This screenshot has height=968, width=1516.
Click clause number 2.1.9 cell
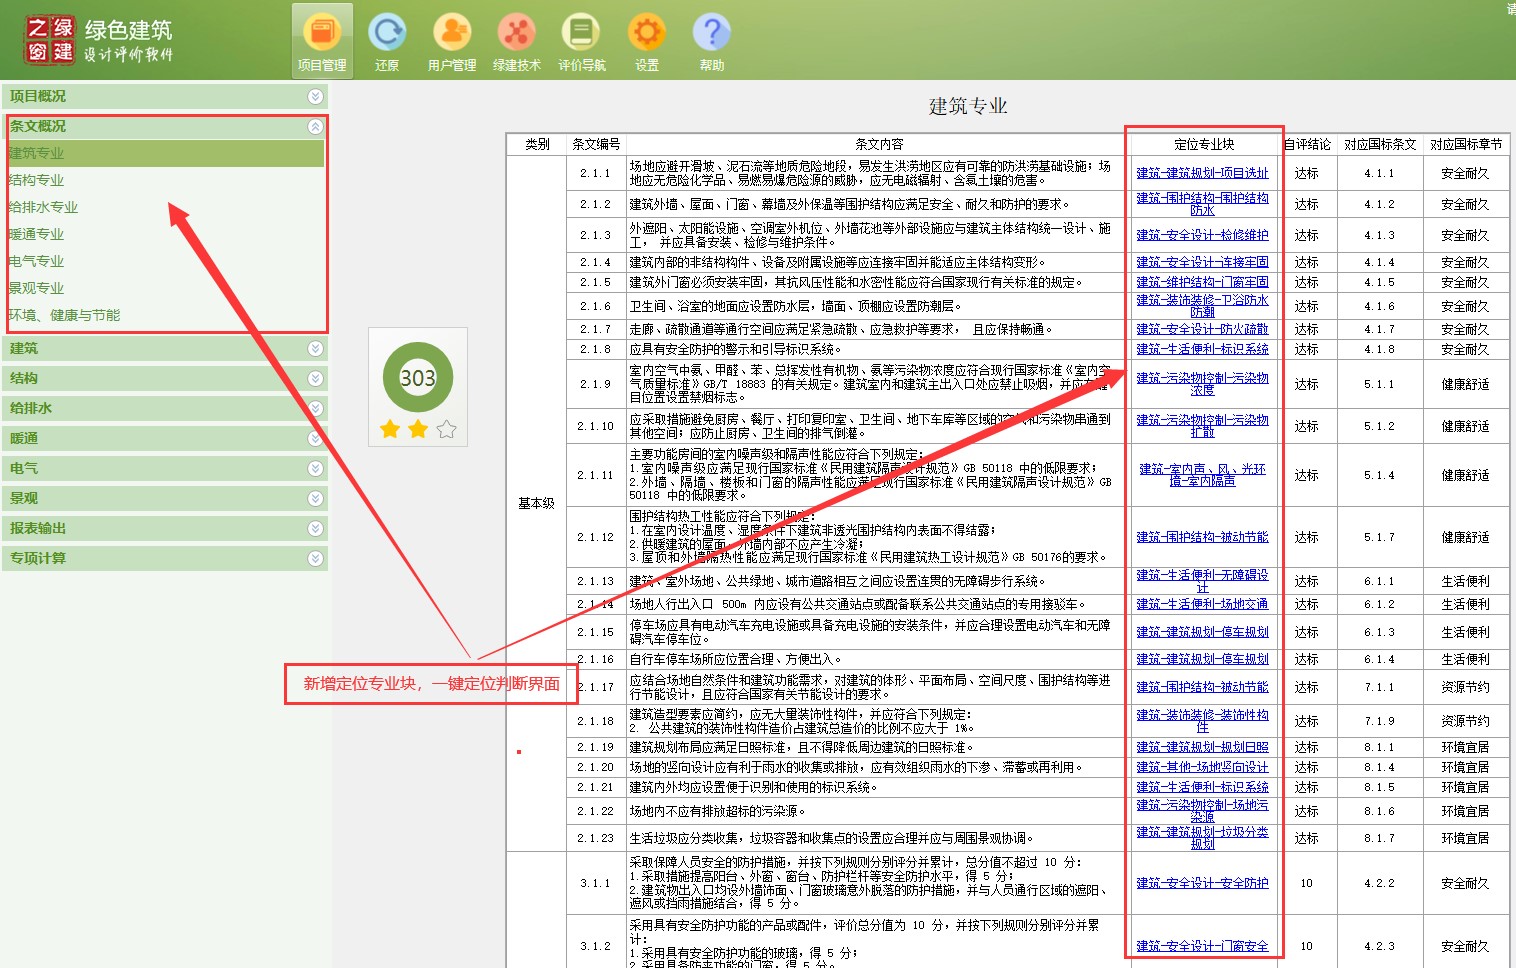(596, 384)
